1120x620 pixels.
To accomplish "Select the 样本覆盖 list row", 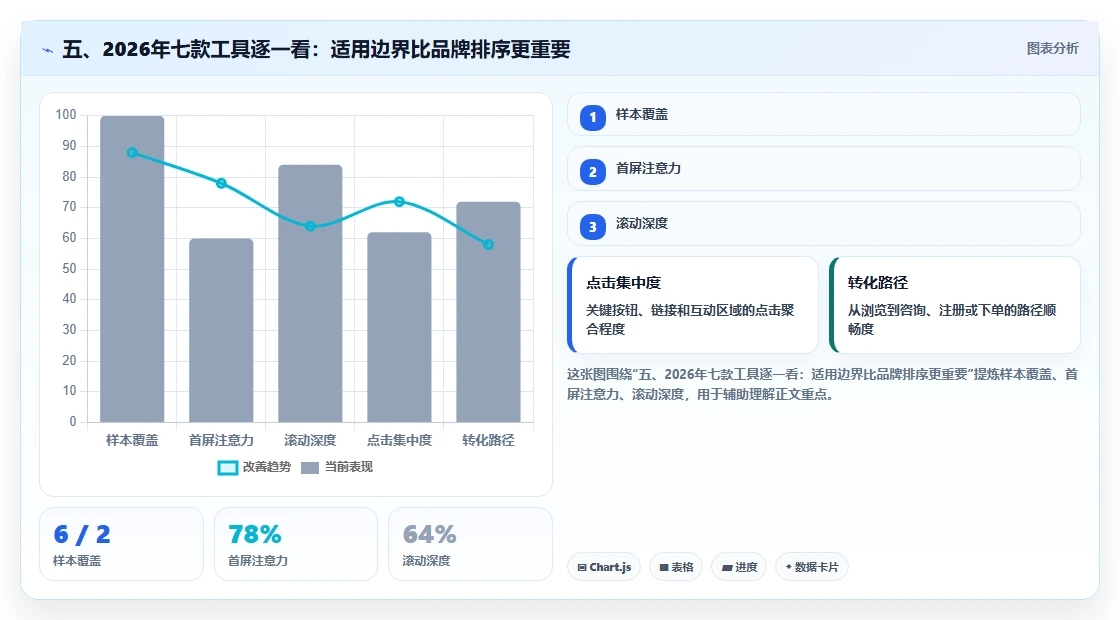I will click(x=824, y=114).
